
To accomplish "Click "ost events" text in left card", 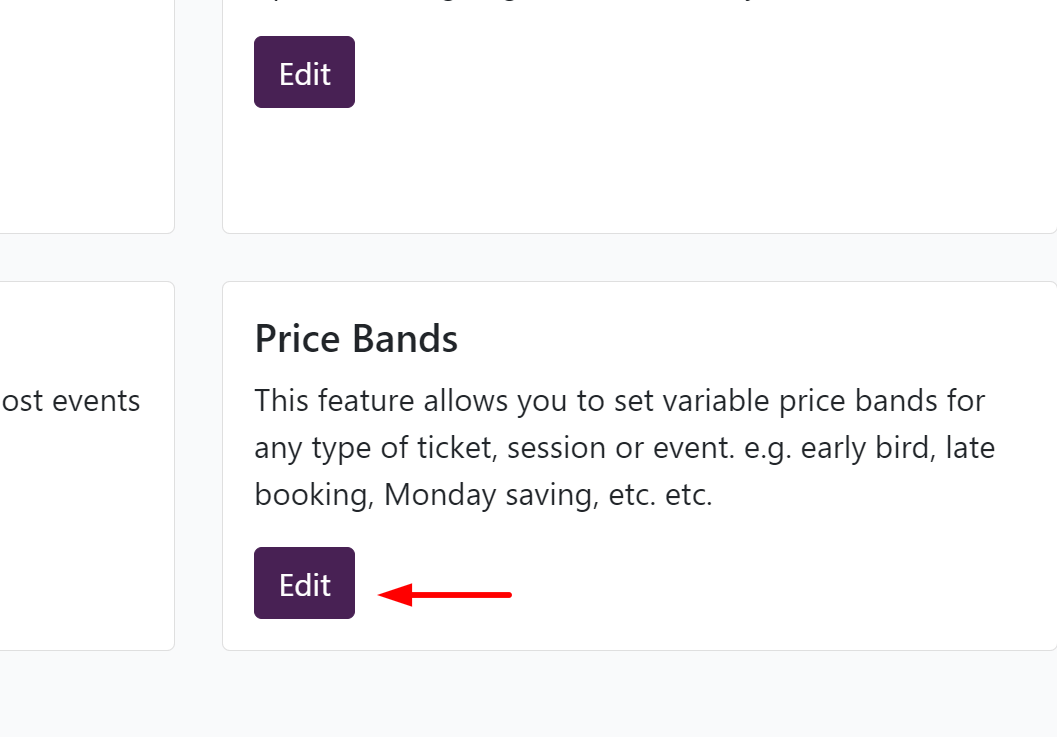I will [70, 401].
